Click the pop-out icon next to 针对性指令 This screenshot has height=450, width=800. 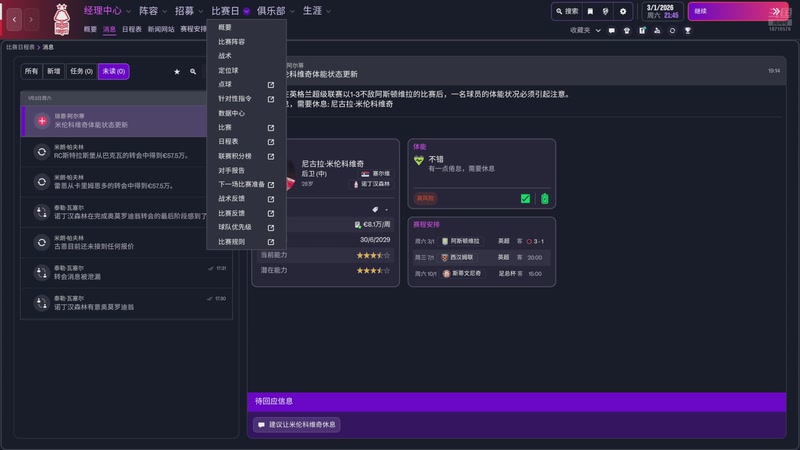[271, 99]
